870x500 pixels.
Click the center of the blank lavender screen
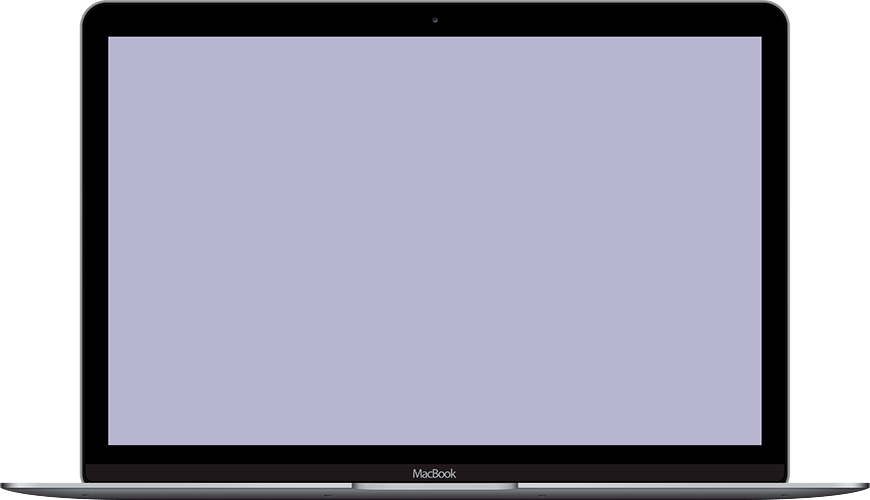click(435, 241)
